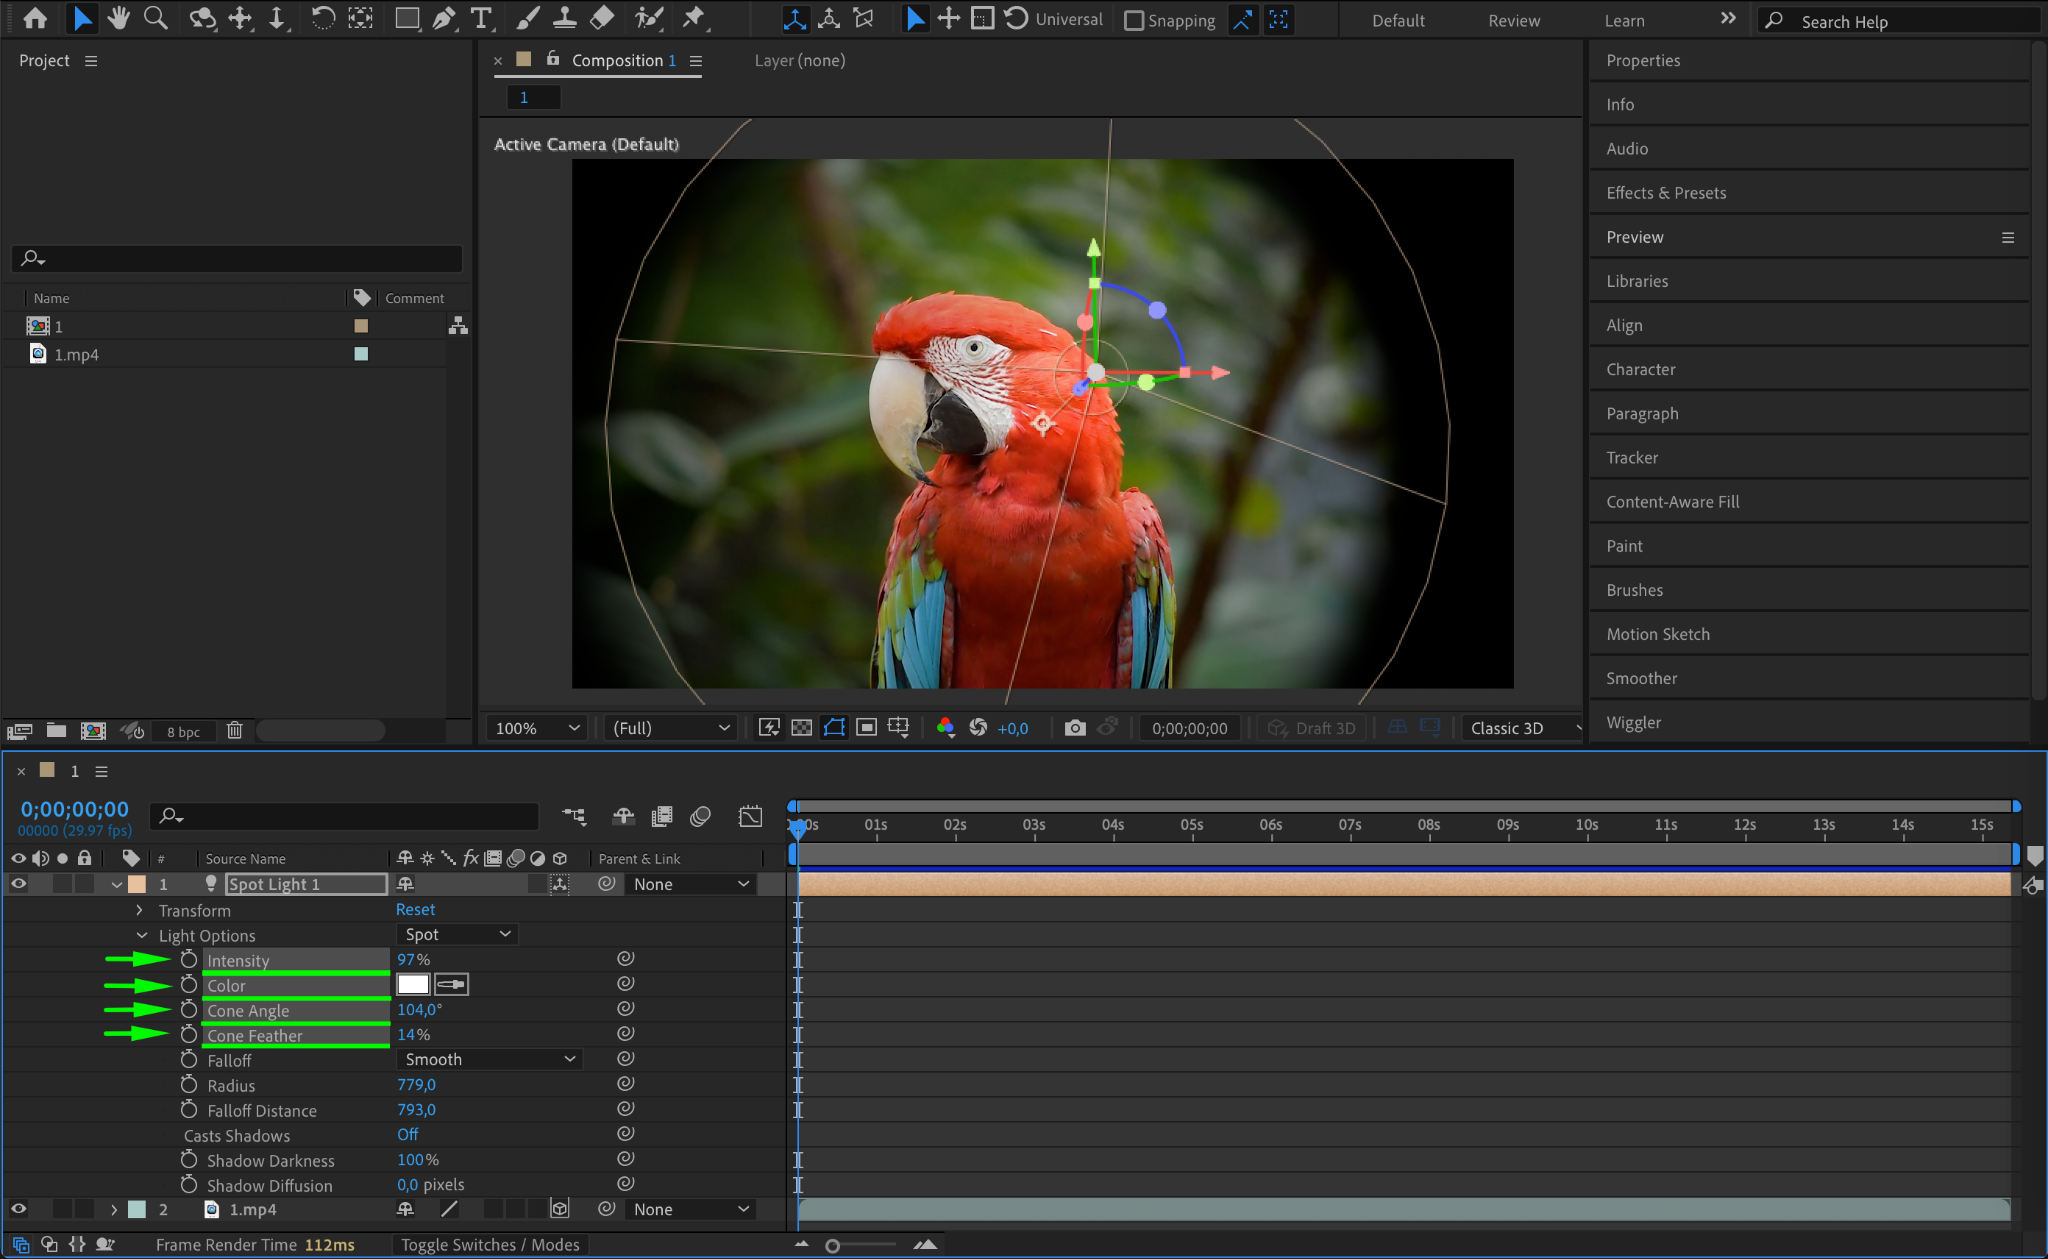Enable the Snapping checkbox

(x=1134, y=20)
